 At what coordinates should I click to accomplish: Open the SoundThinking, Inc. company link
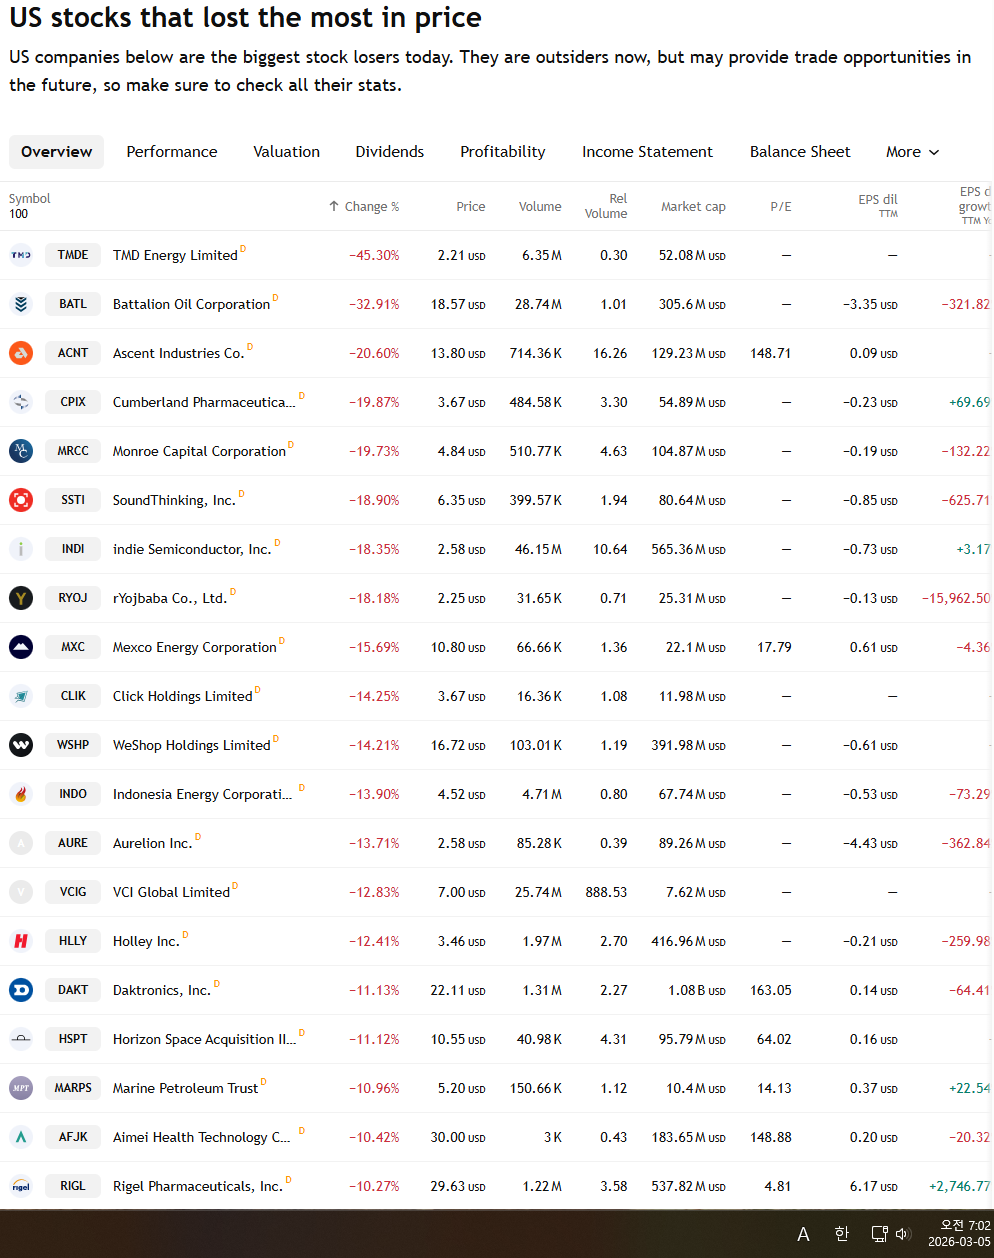tap(174, 500)
